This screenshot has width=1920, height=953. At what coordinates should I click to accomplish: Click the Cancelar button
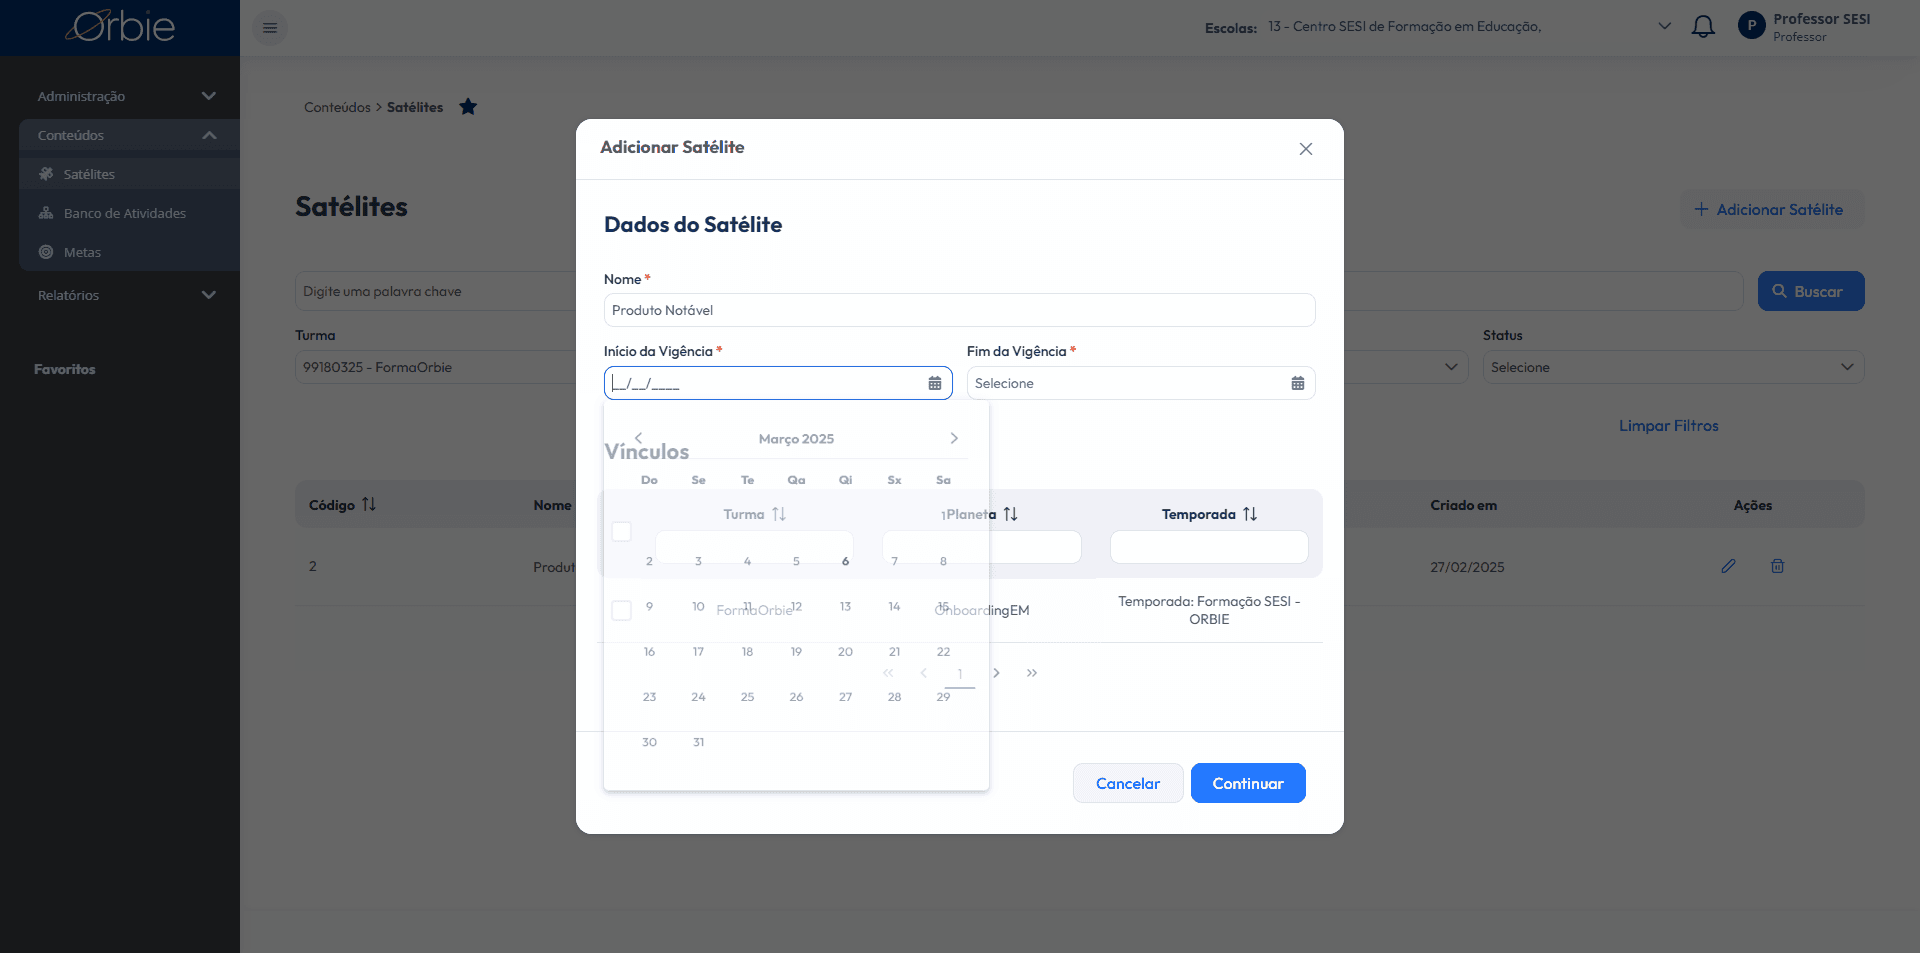coord(1128,783)
